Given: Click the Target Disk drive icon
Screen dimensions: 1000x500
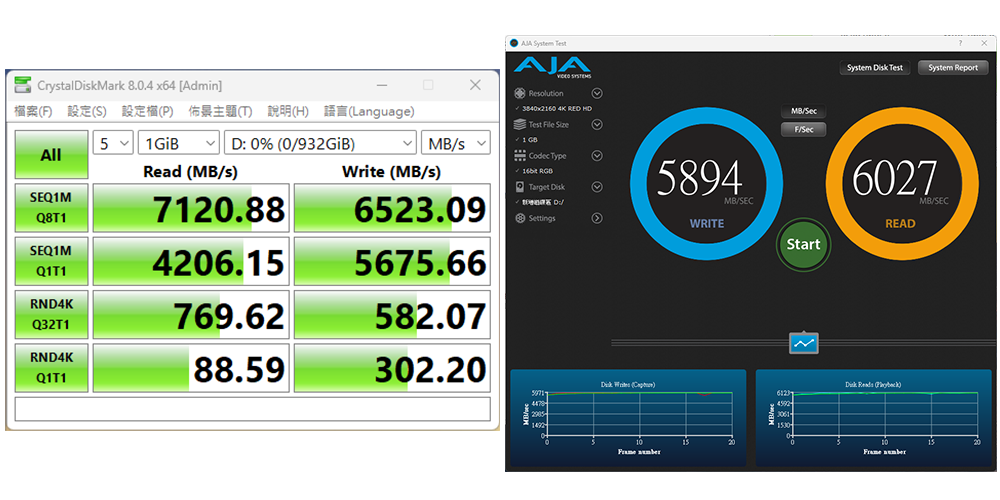Looking at the screenshot, I should [x=520, y=187].
